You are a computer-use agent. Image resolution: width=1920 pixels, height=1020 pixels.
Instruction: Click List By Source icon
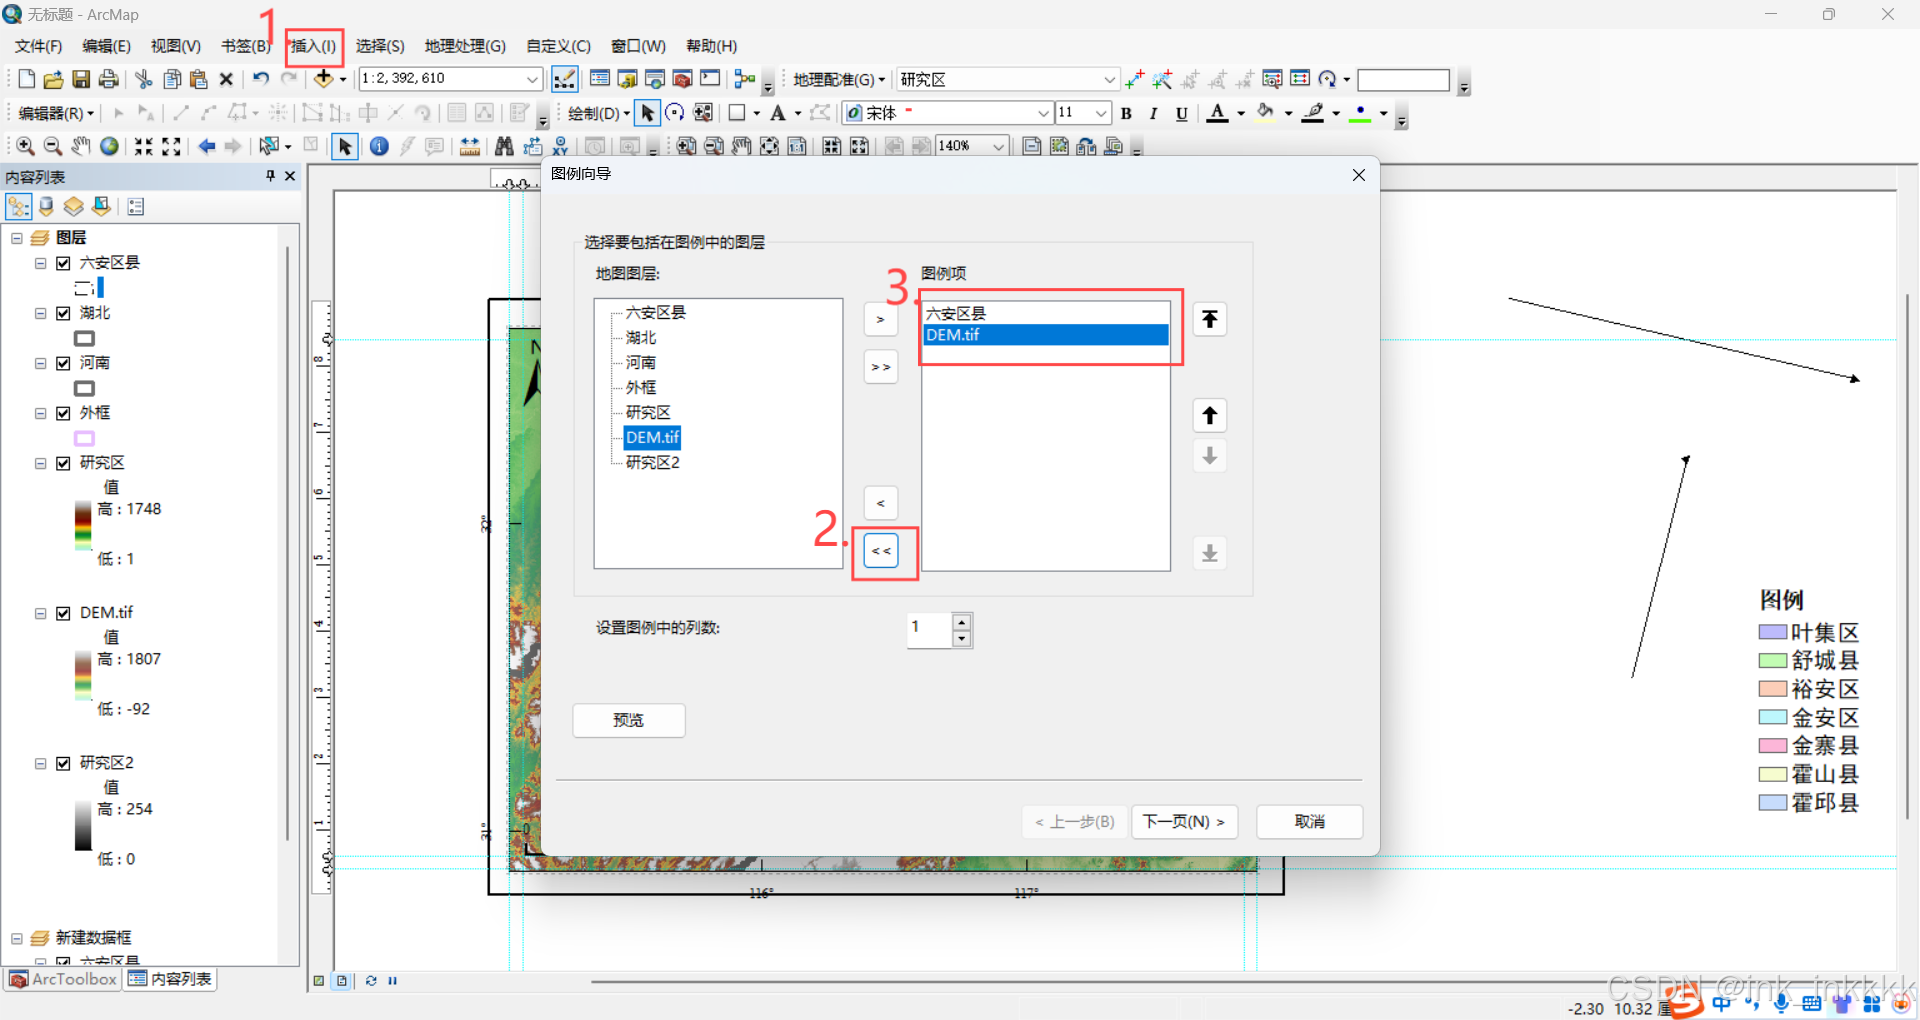46,206
